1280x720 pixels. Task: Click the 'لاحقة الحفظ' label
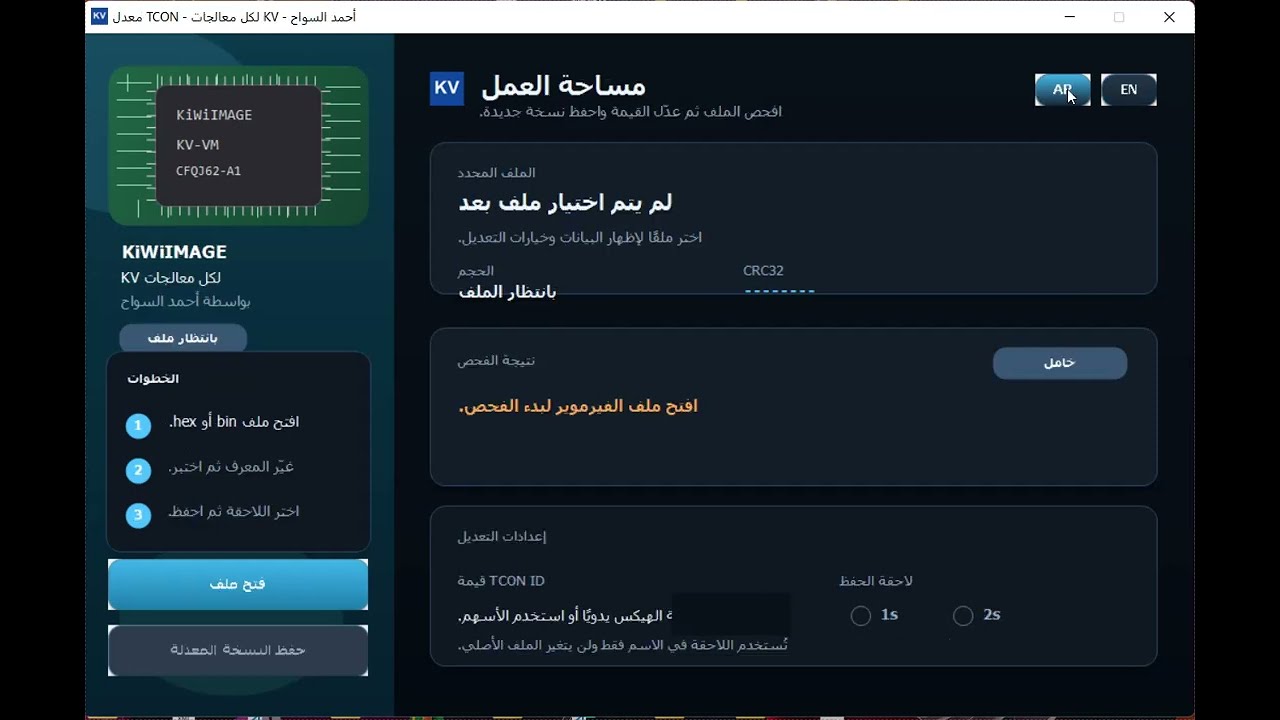(x=876, y=581)
